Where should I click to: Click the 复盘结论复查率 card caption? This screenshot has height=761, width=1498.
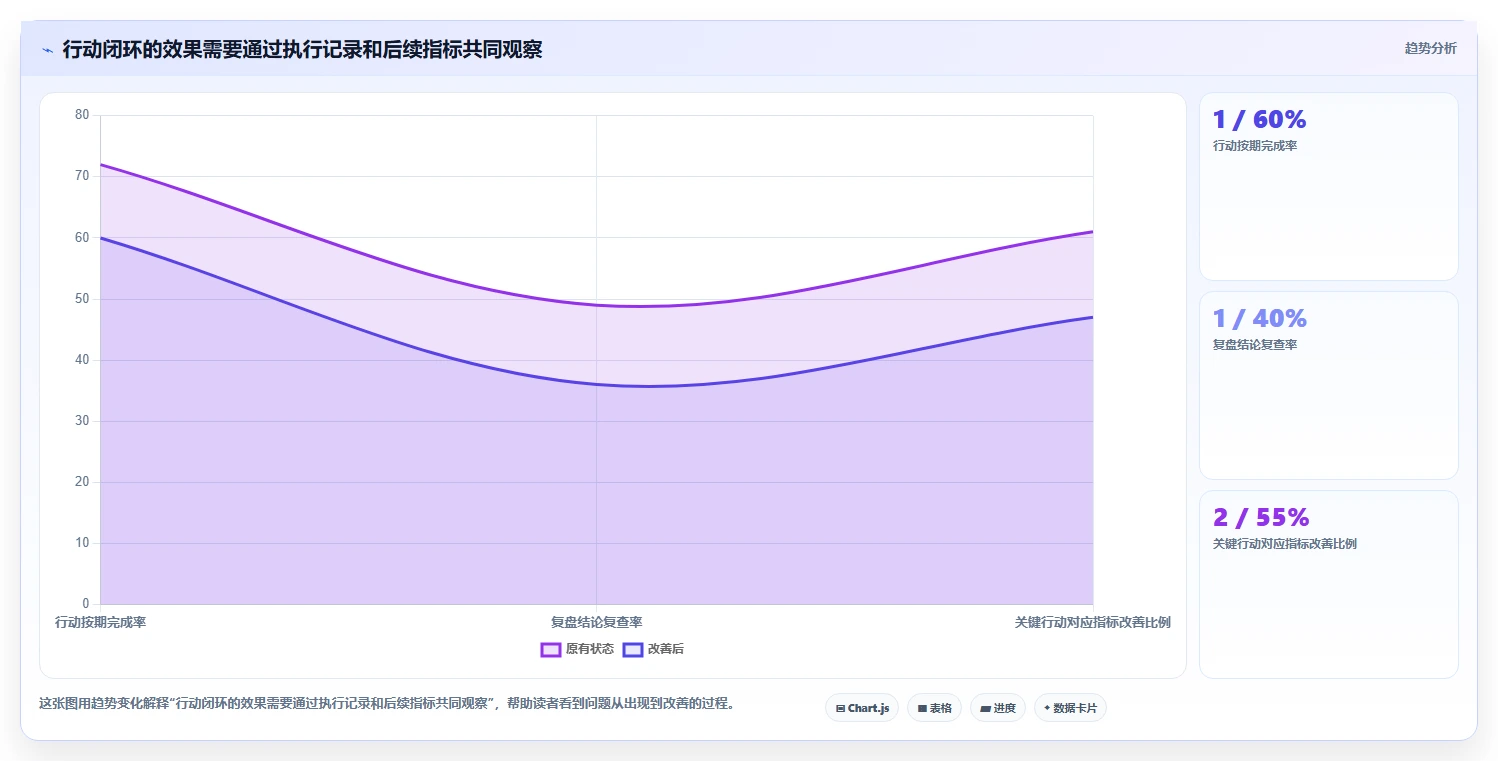(x=1254, y=345)
